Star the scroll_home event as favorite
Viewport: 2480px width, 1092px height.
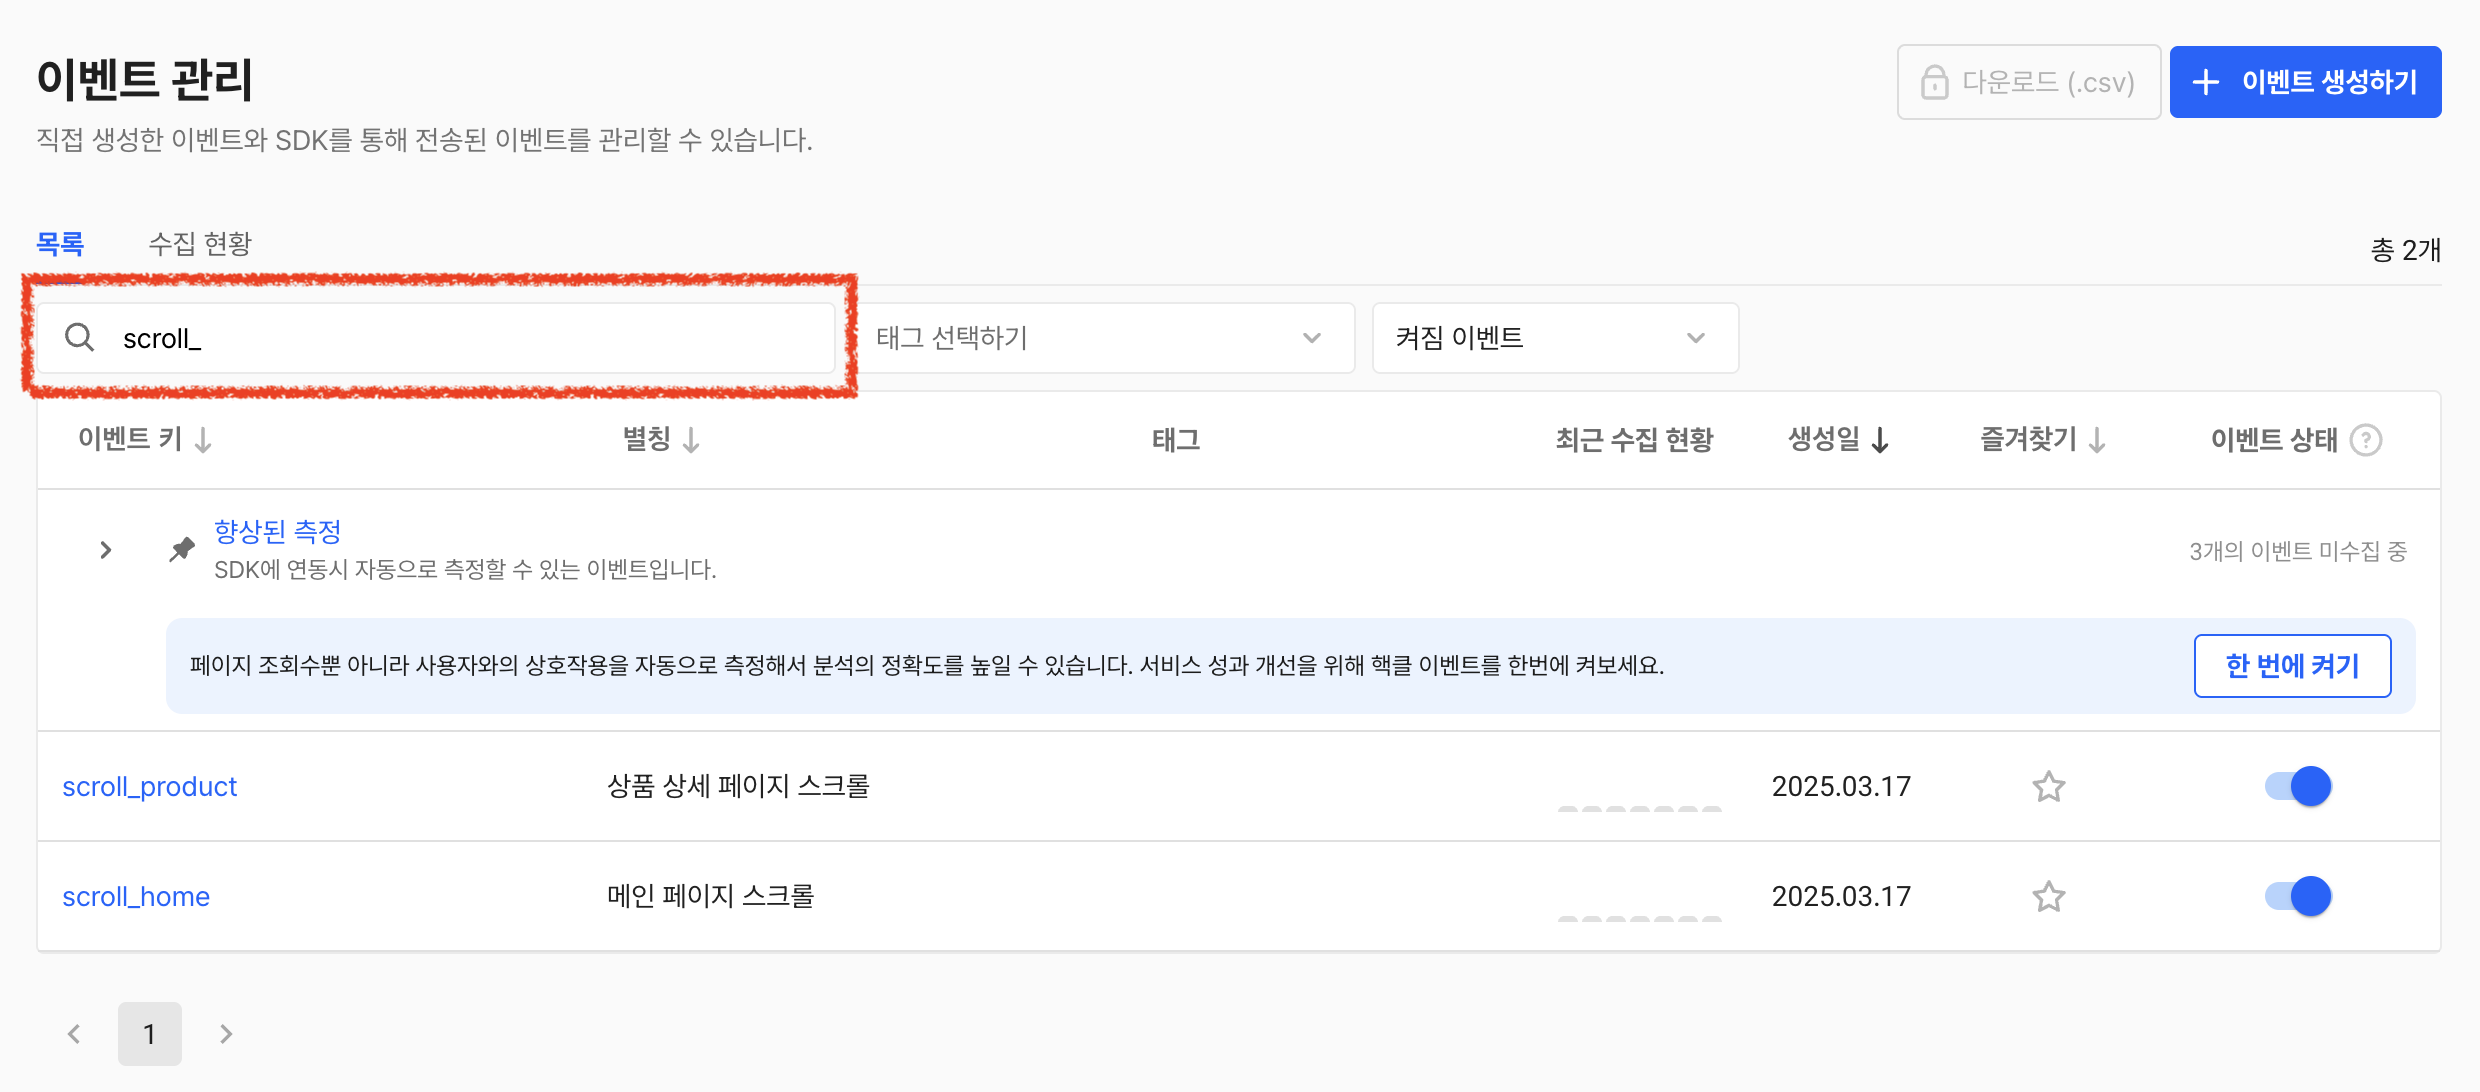(x=2048, y=897)
